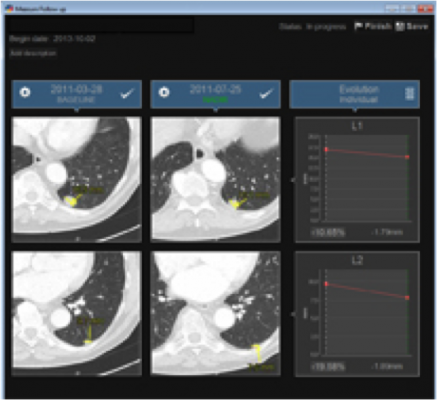
Task: Toggle percentage value under L1 chart
Action: 328,232
